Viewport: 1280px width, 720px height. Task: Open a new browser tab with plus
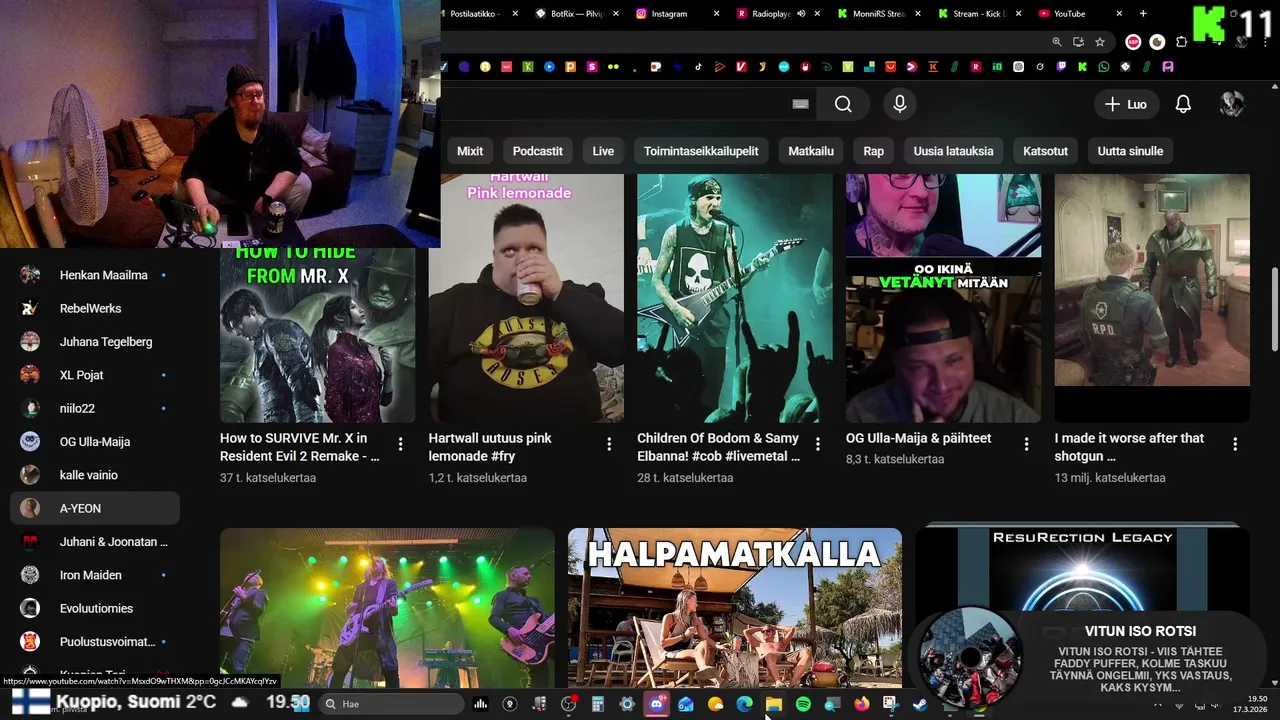(x=1143, y=14)
